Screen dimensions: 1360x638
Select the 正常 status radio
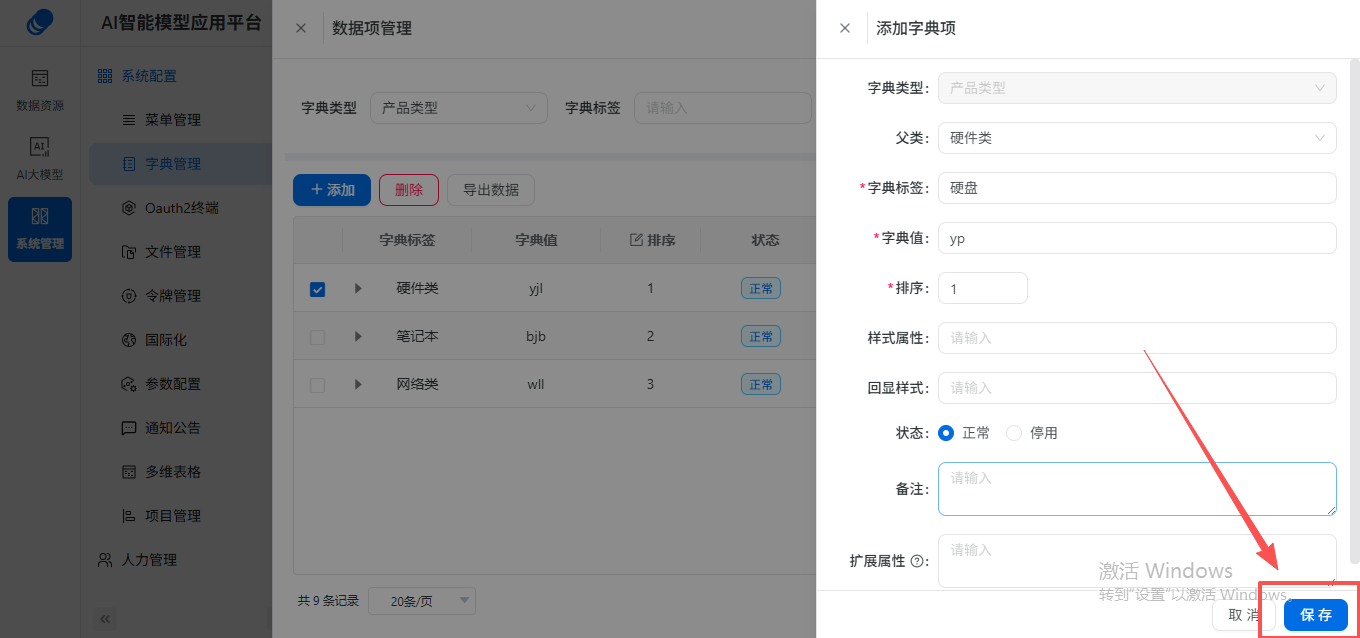[946, 433]
